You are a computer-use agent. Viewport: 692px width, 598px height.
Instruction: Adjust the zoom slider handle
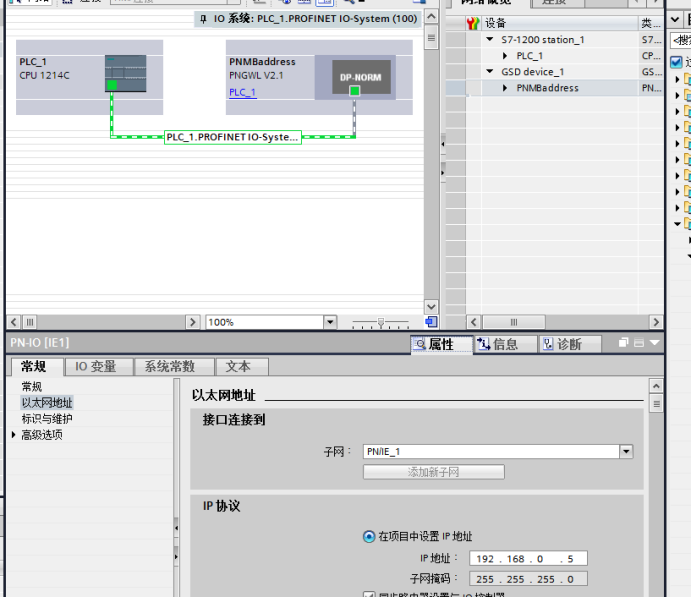click(x=381, y=323)
